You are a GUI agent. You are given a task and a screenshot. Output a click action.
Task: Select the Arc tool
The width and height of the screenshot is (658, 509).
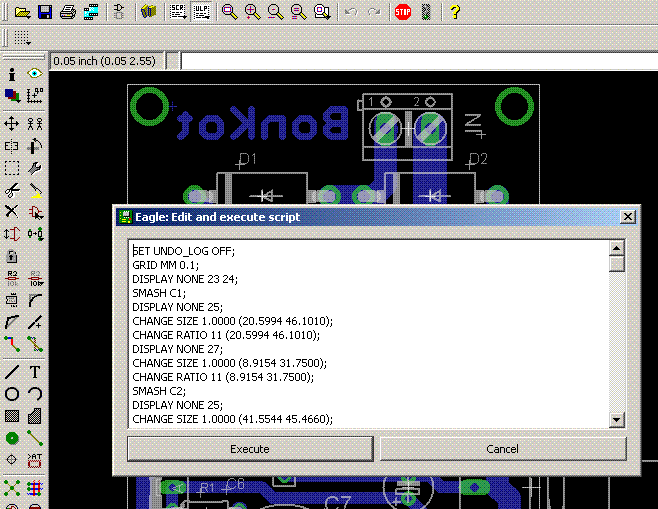35,394
